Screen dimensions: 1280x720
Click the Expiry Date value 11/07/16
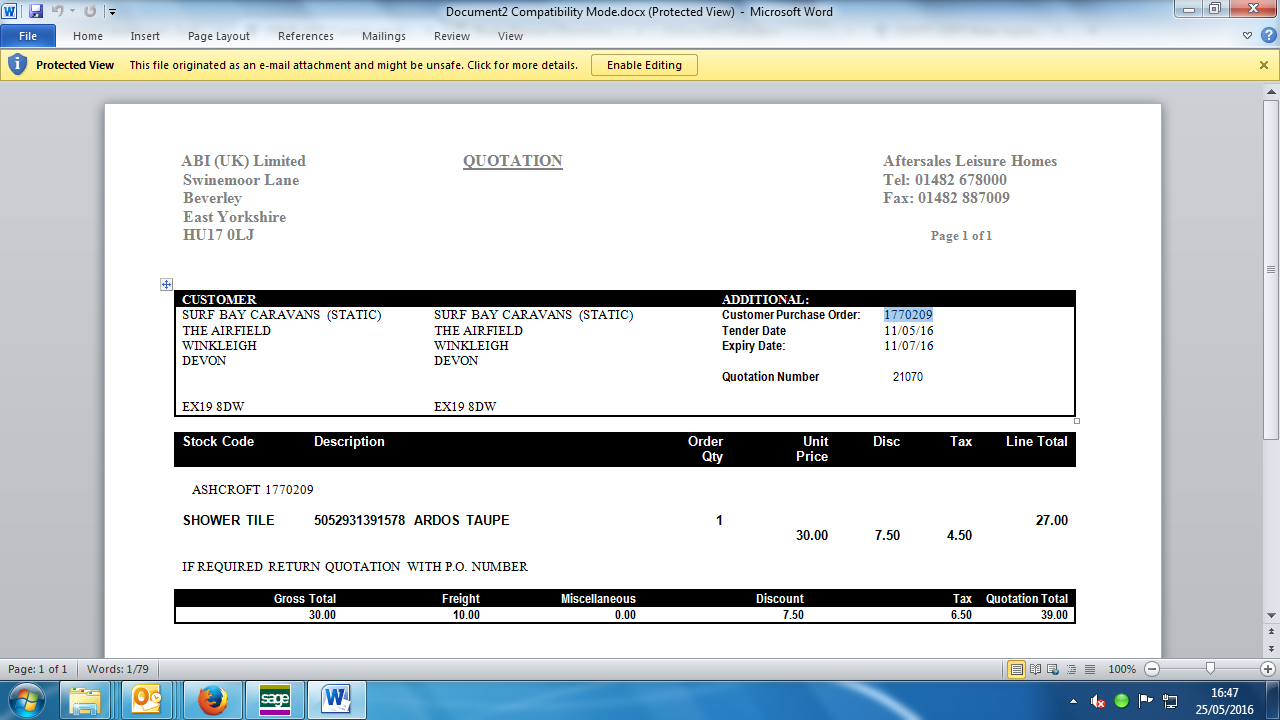tap(909, 346)
